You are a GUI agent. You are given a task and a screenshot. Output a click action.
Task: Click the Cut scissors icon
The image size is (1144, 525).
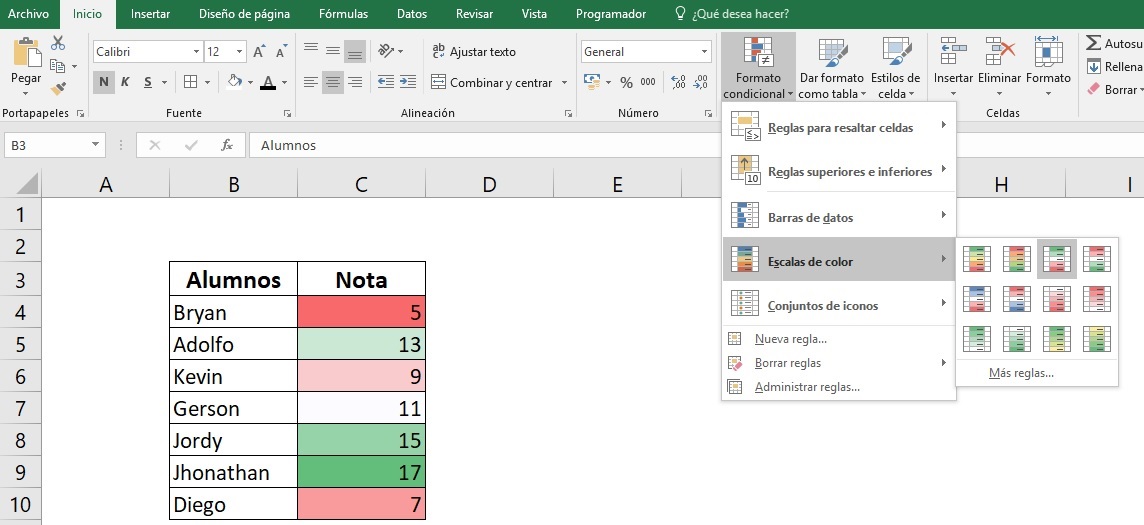pyautogui.click(x=58, y=43)
